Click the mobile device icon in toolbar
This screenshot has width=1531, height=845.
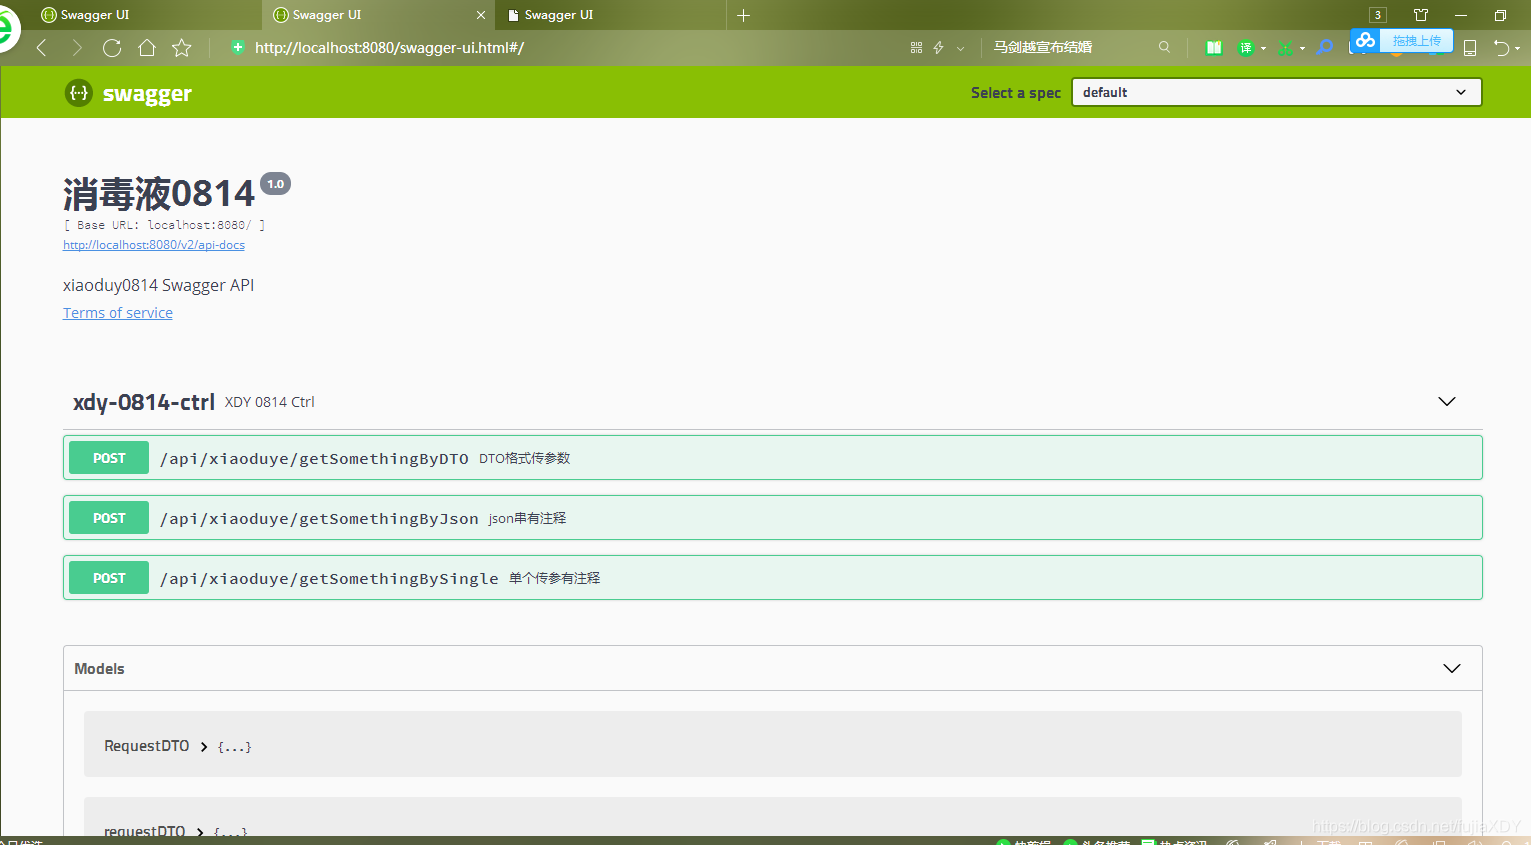click(1470, 48)
